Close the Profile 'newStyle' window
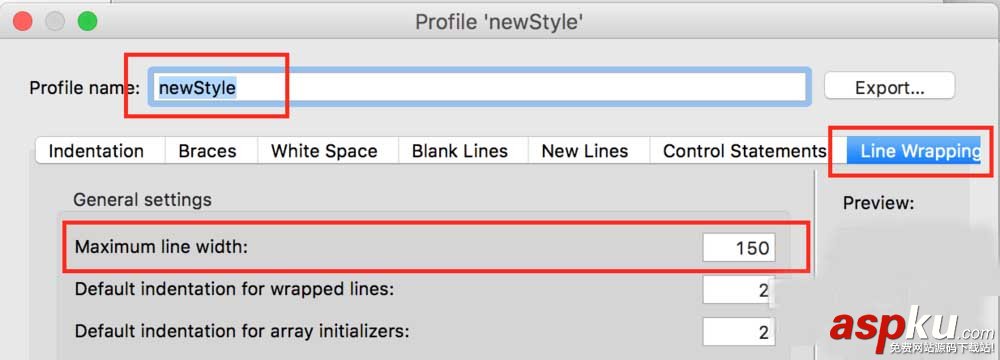Viewport: 1000px width, 360px height. [23, 21]
